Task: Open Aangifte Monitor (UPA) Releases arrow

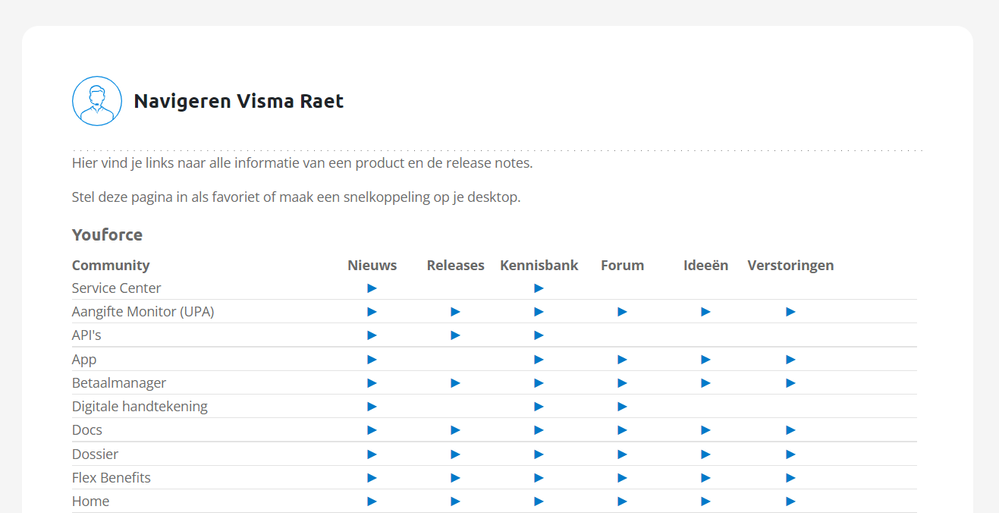Action: coord(455,312)
